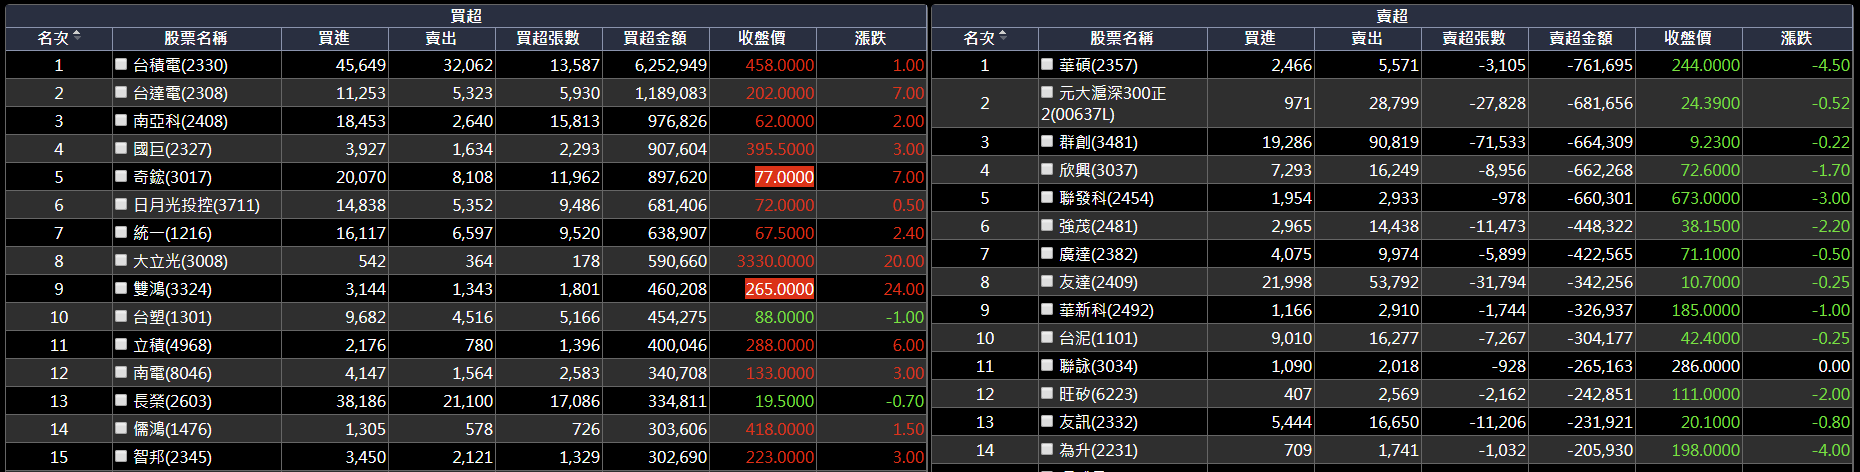This screenshot has height=472, width=1860.
Task: Open the stock name 強茂(2481)
Action: pyautogui.click(x=1098, y=226)
